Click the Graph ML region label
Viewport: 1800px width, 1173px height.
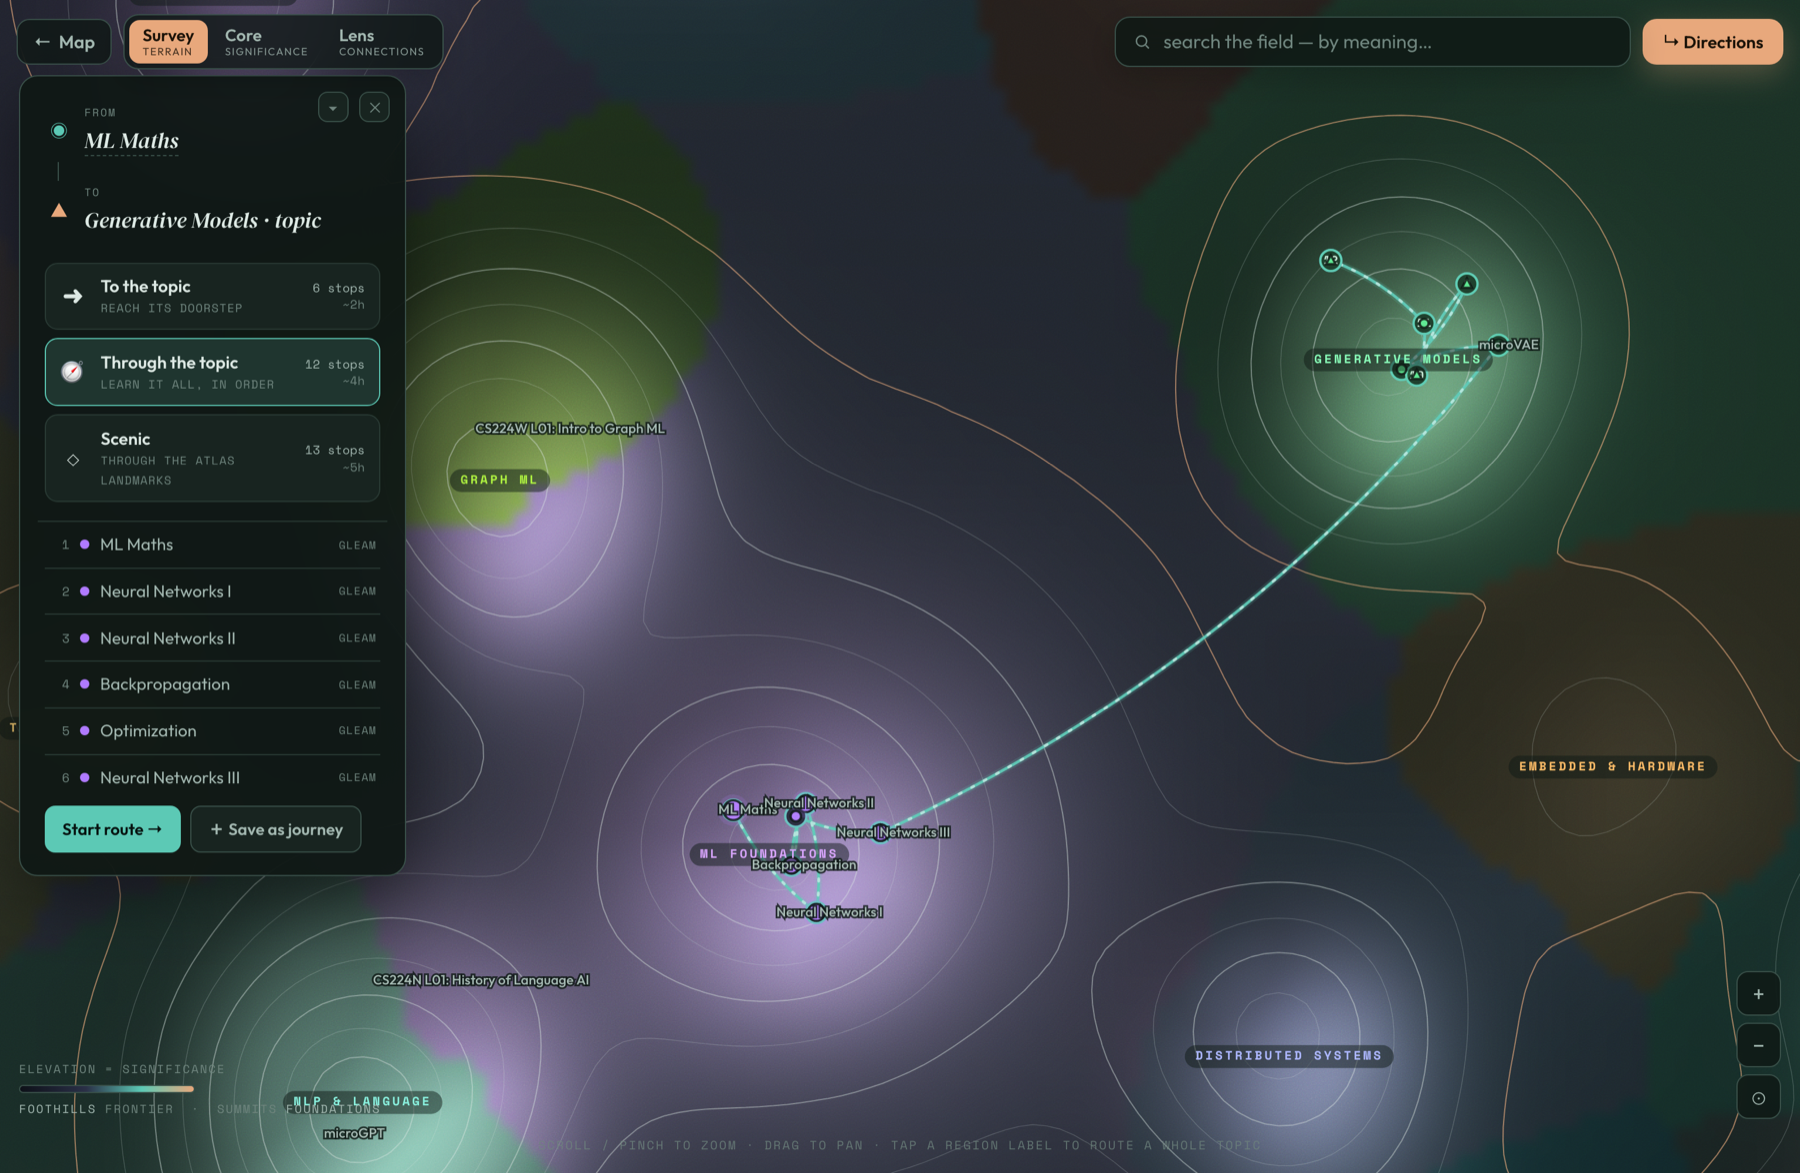(x=499, y=480)
